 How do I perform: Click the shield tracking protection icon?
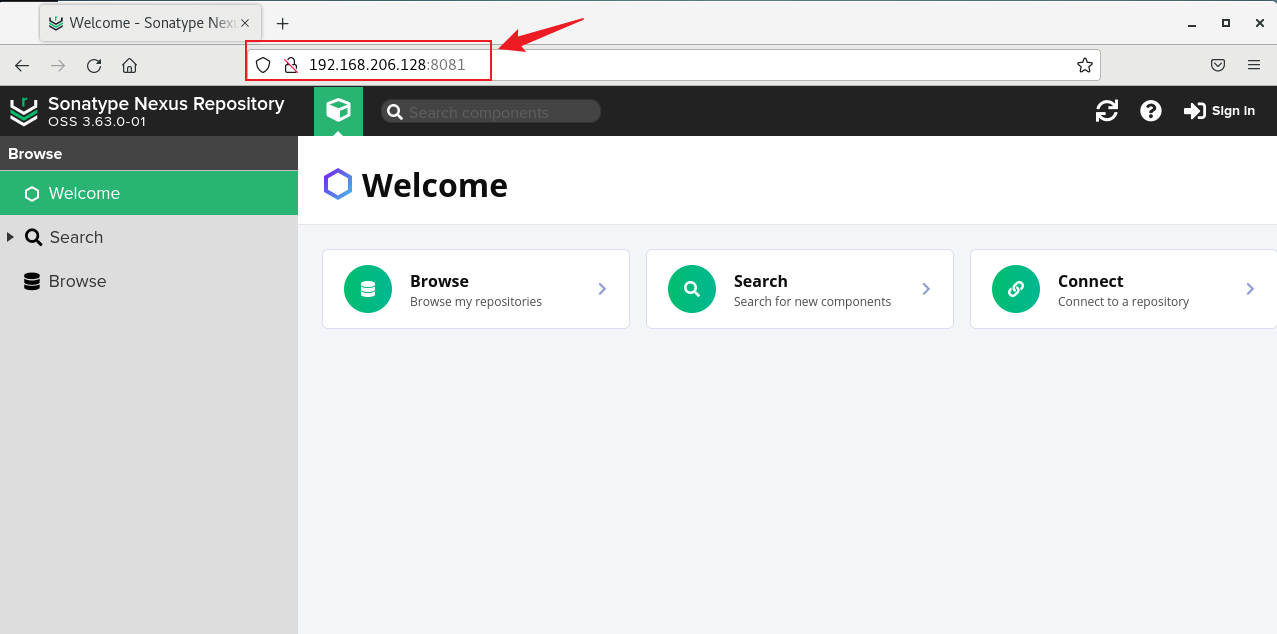(263, 65)
